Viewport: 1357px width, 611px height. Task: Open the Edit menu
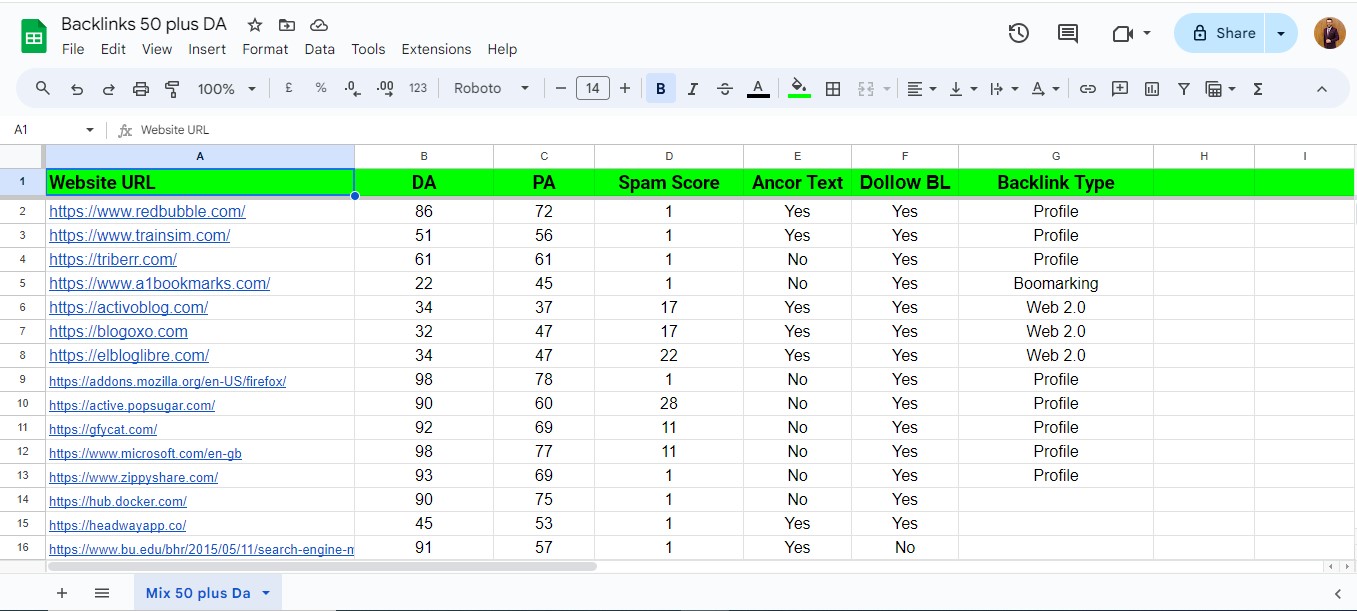click(x=113, y=49)
